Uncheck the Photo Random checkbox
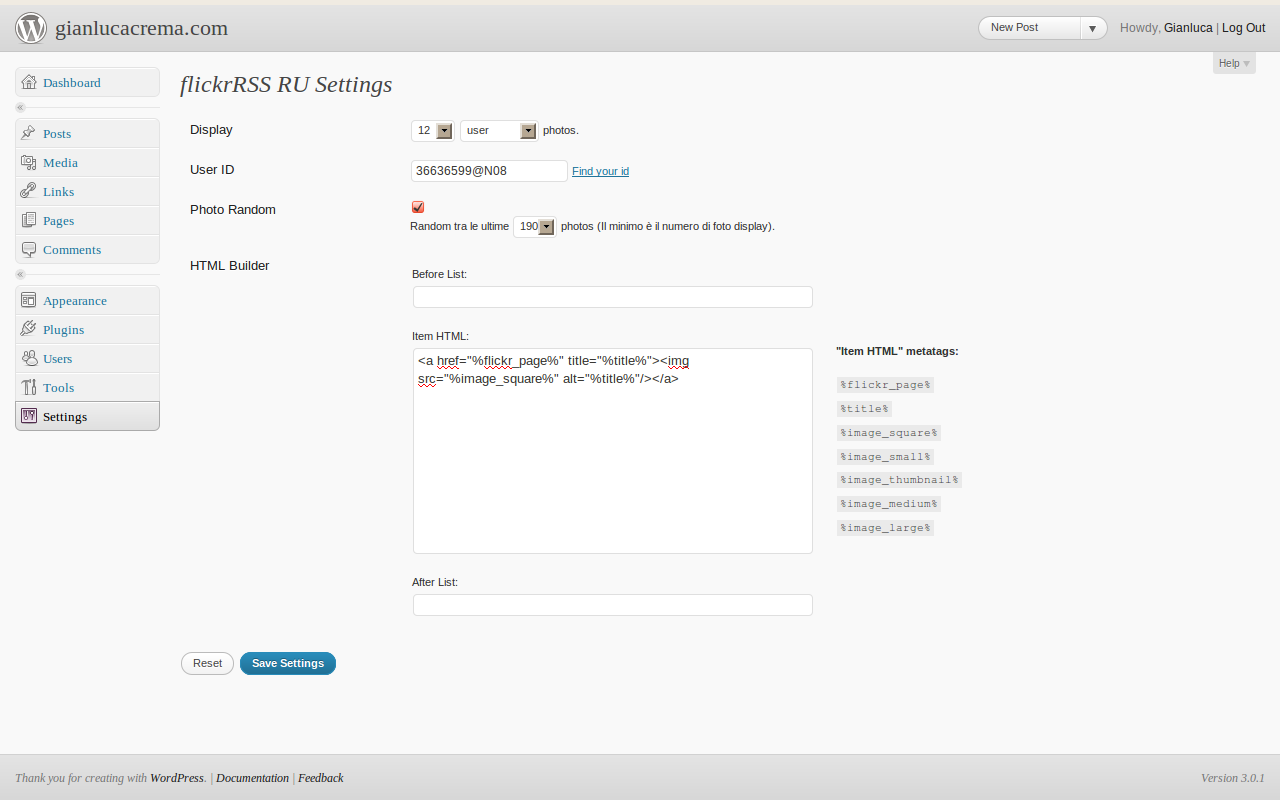 pyautogui.click(x=418, y=207)
